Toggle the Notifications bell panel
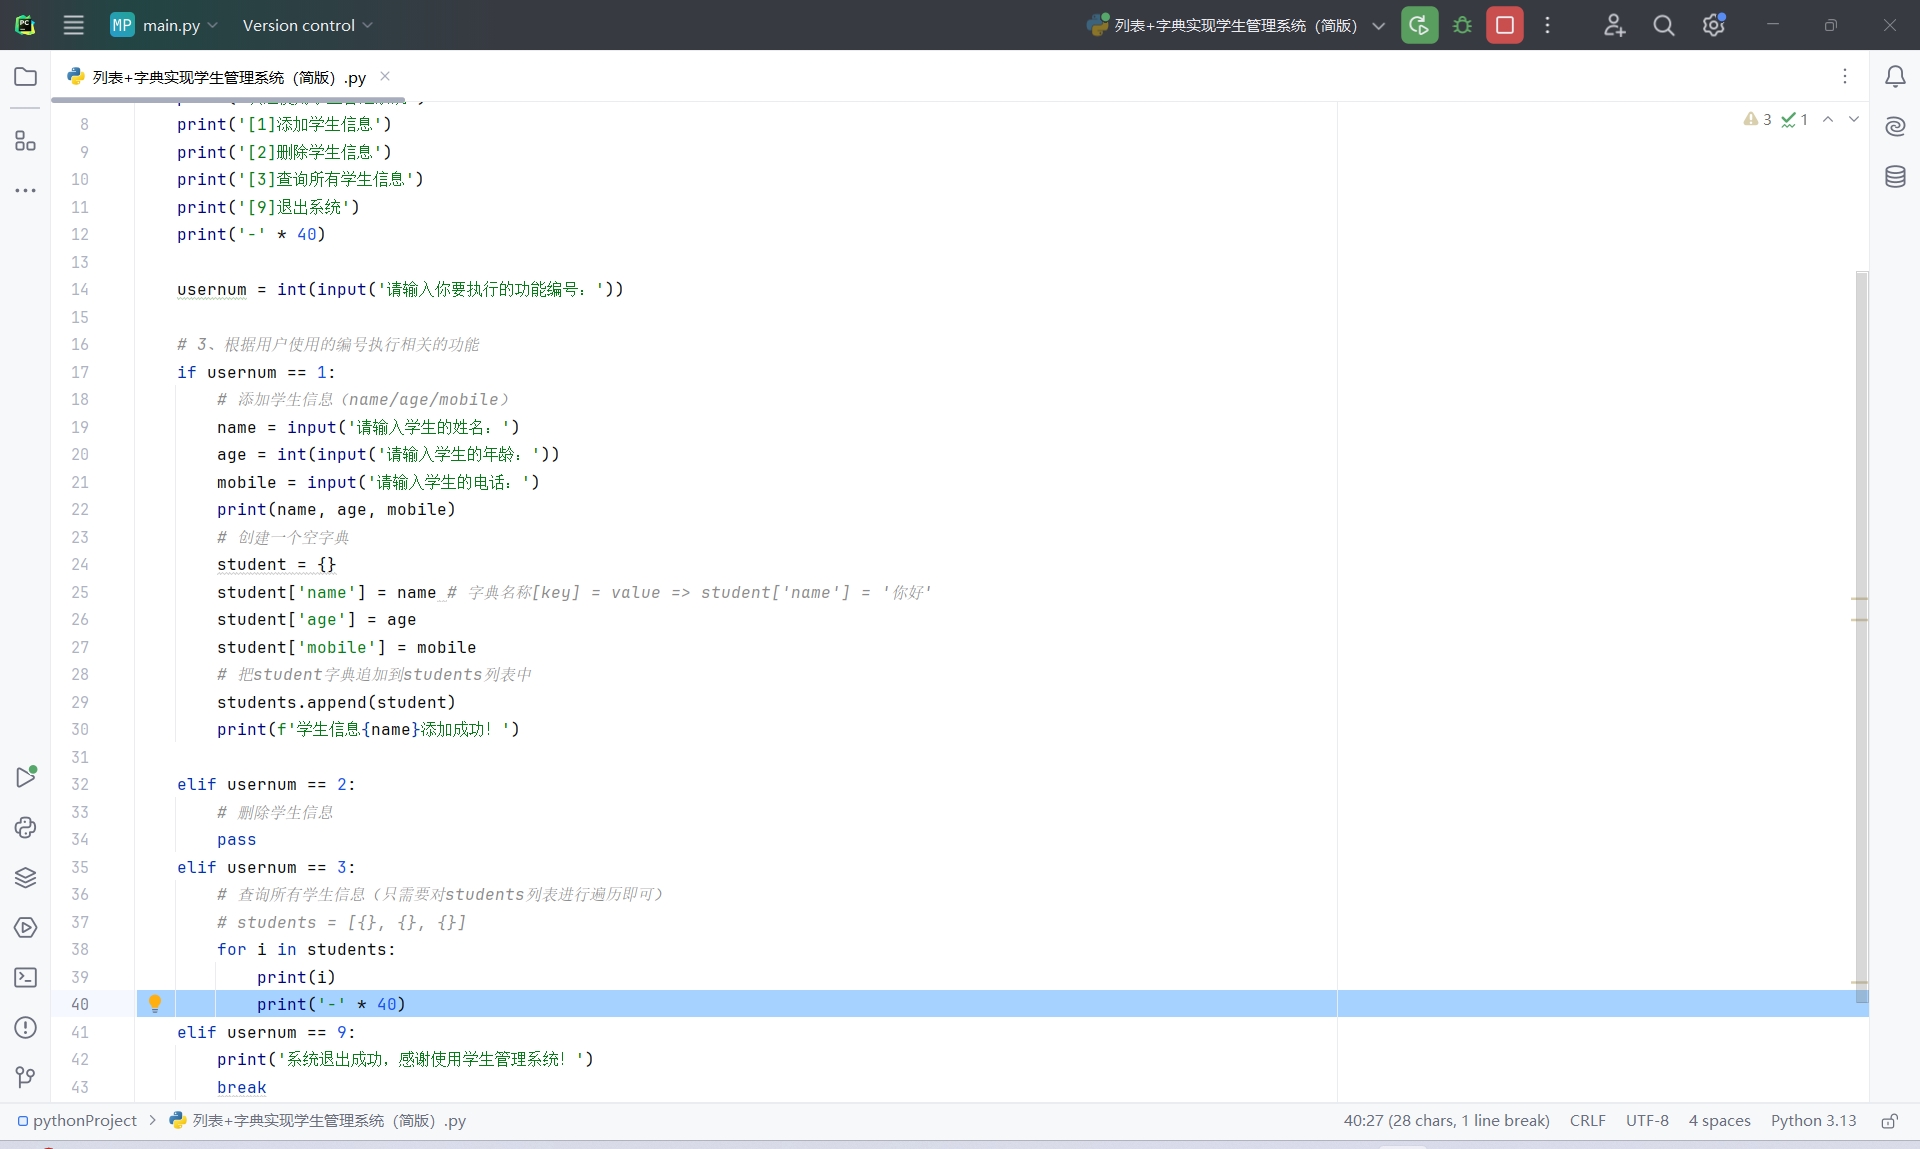The image size is (1920, 1149). (x=1895, y=77)
